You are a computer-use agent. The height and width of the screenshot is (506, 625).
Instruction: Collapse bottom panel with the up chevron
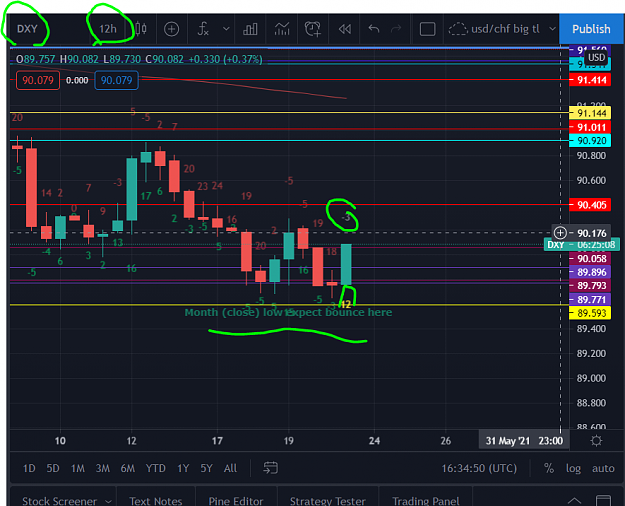click(574, 501)
